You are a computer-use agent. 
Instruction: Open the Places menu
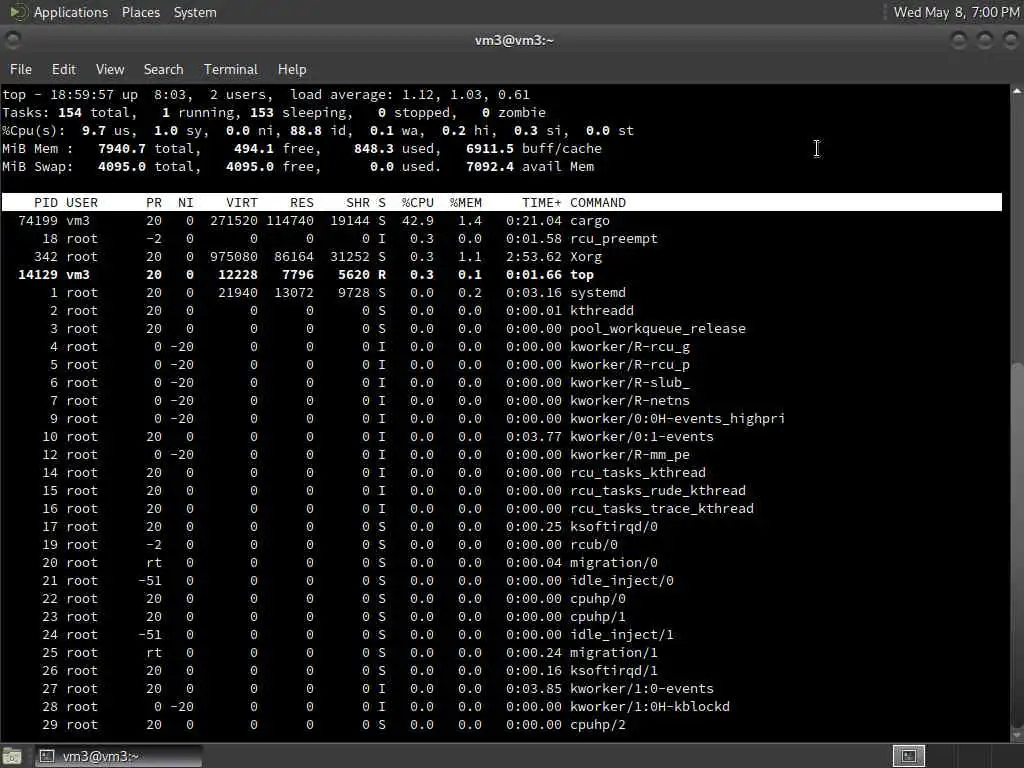click(x=140, y=12)
